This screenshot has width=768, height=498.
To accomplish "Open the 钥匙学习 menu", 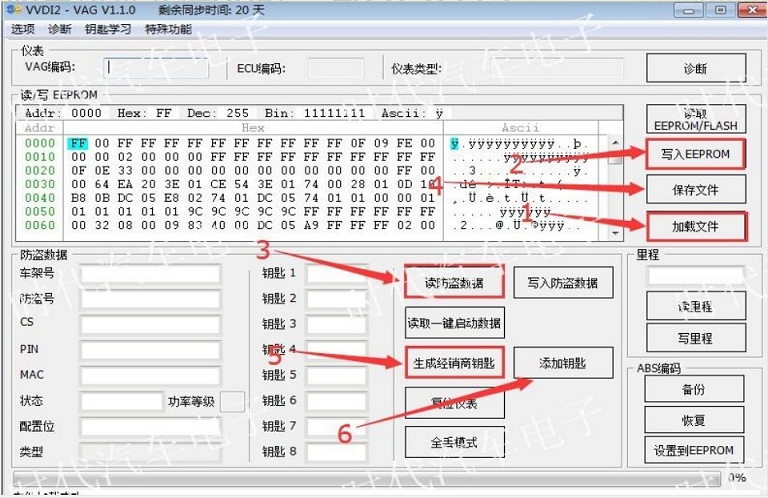I will (108, 29).
